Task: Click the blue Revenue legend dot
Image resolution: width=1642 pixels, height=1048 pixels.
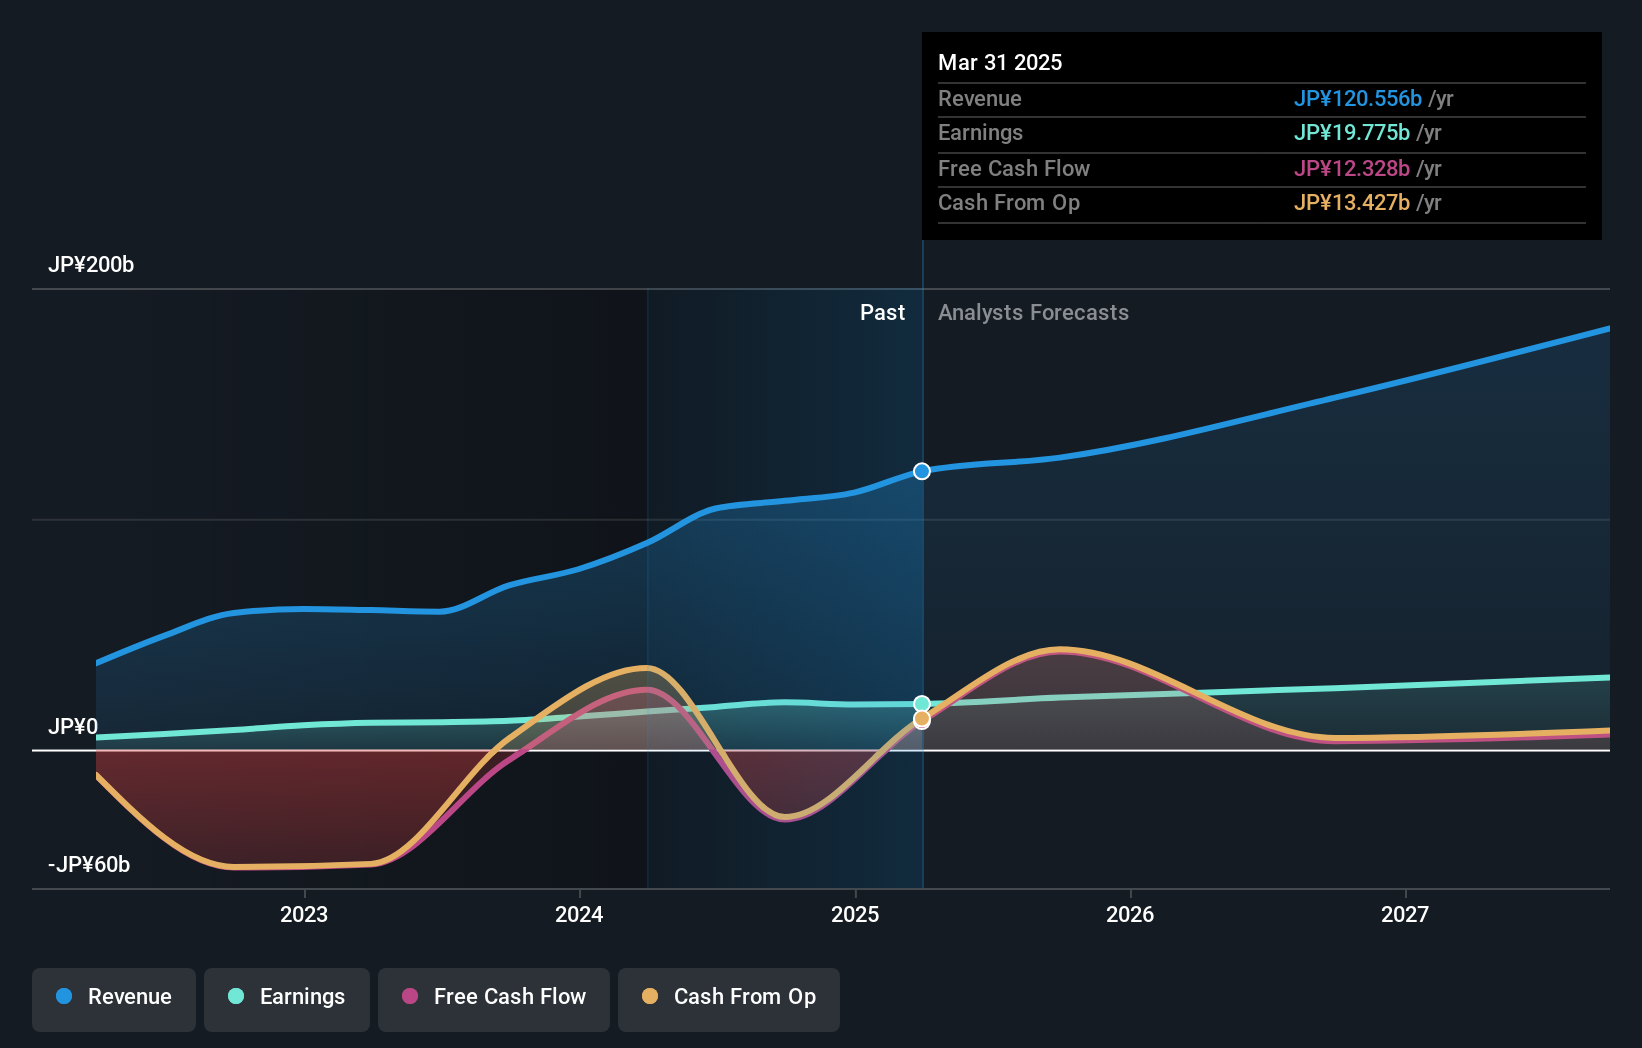Action: click(64, 996)
